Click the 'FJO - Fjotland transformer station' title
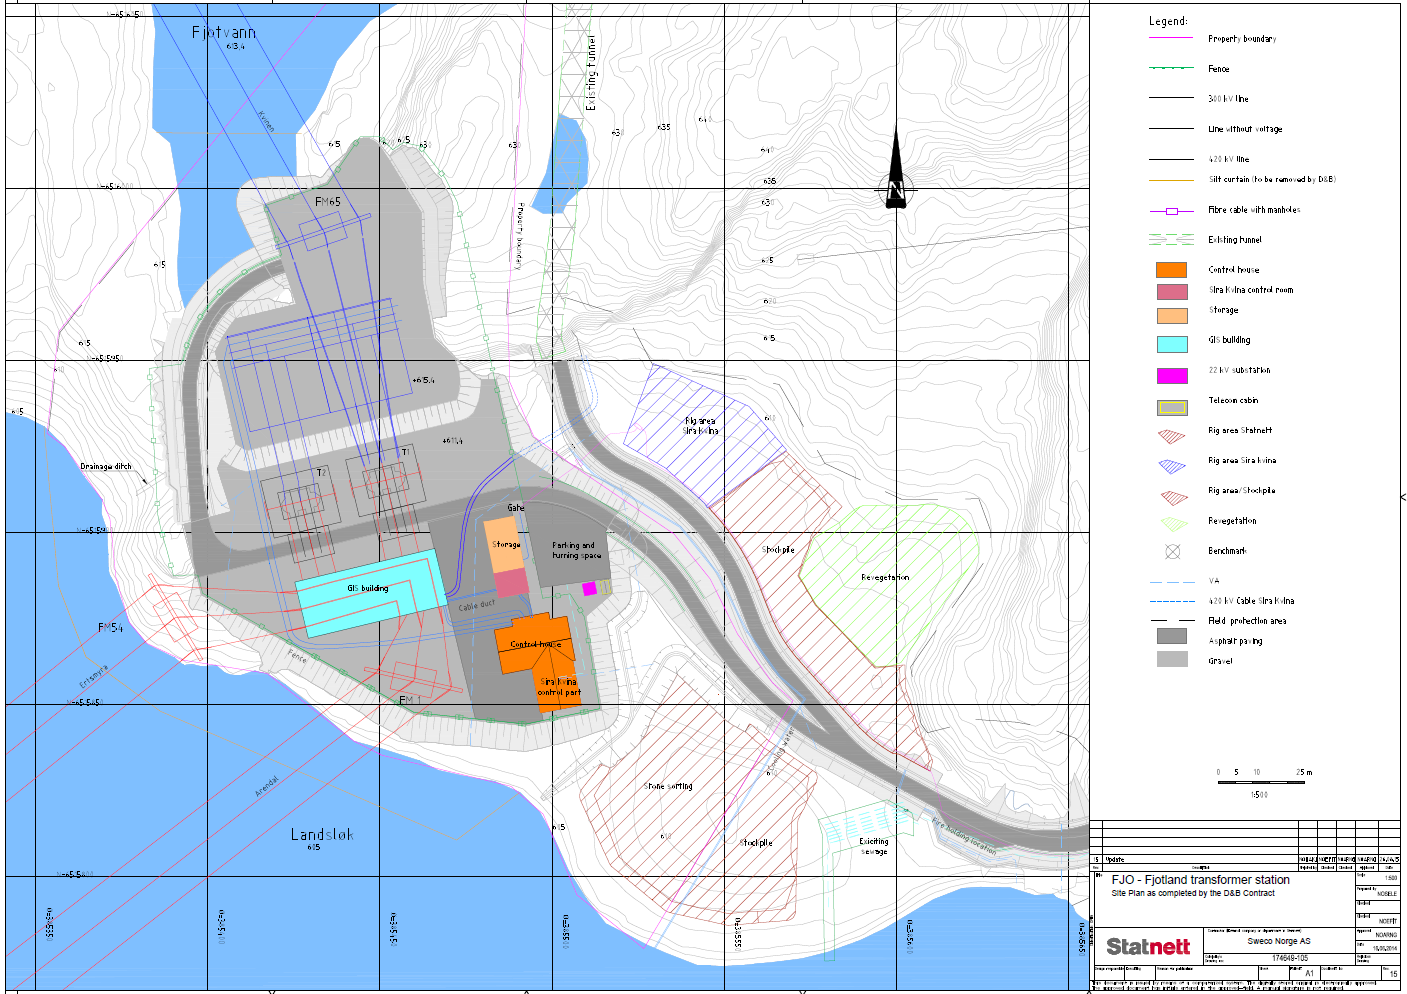This screenshot has height=994, width=1407. coord(1200,880)
